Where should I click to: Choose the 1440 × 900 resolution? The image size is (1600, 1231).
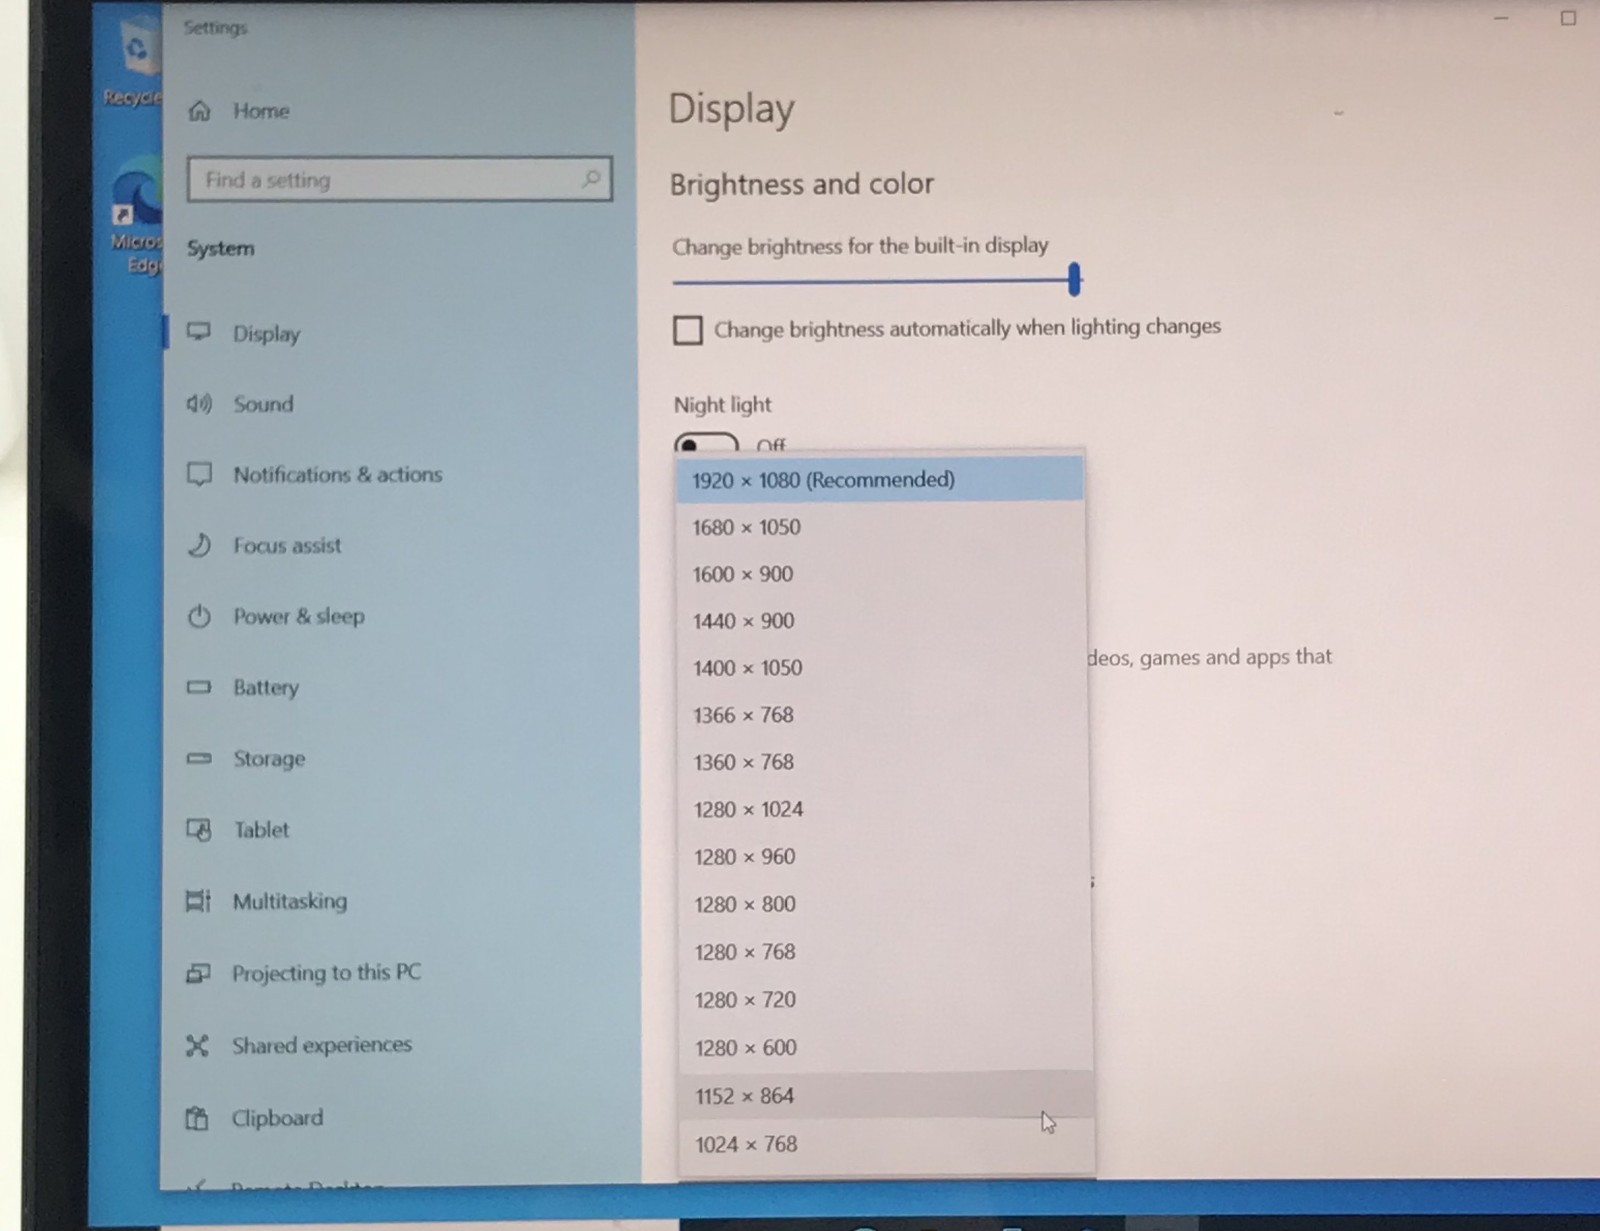click(881, 621)
